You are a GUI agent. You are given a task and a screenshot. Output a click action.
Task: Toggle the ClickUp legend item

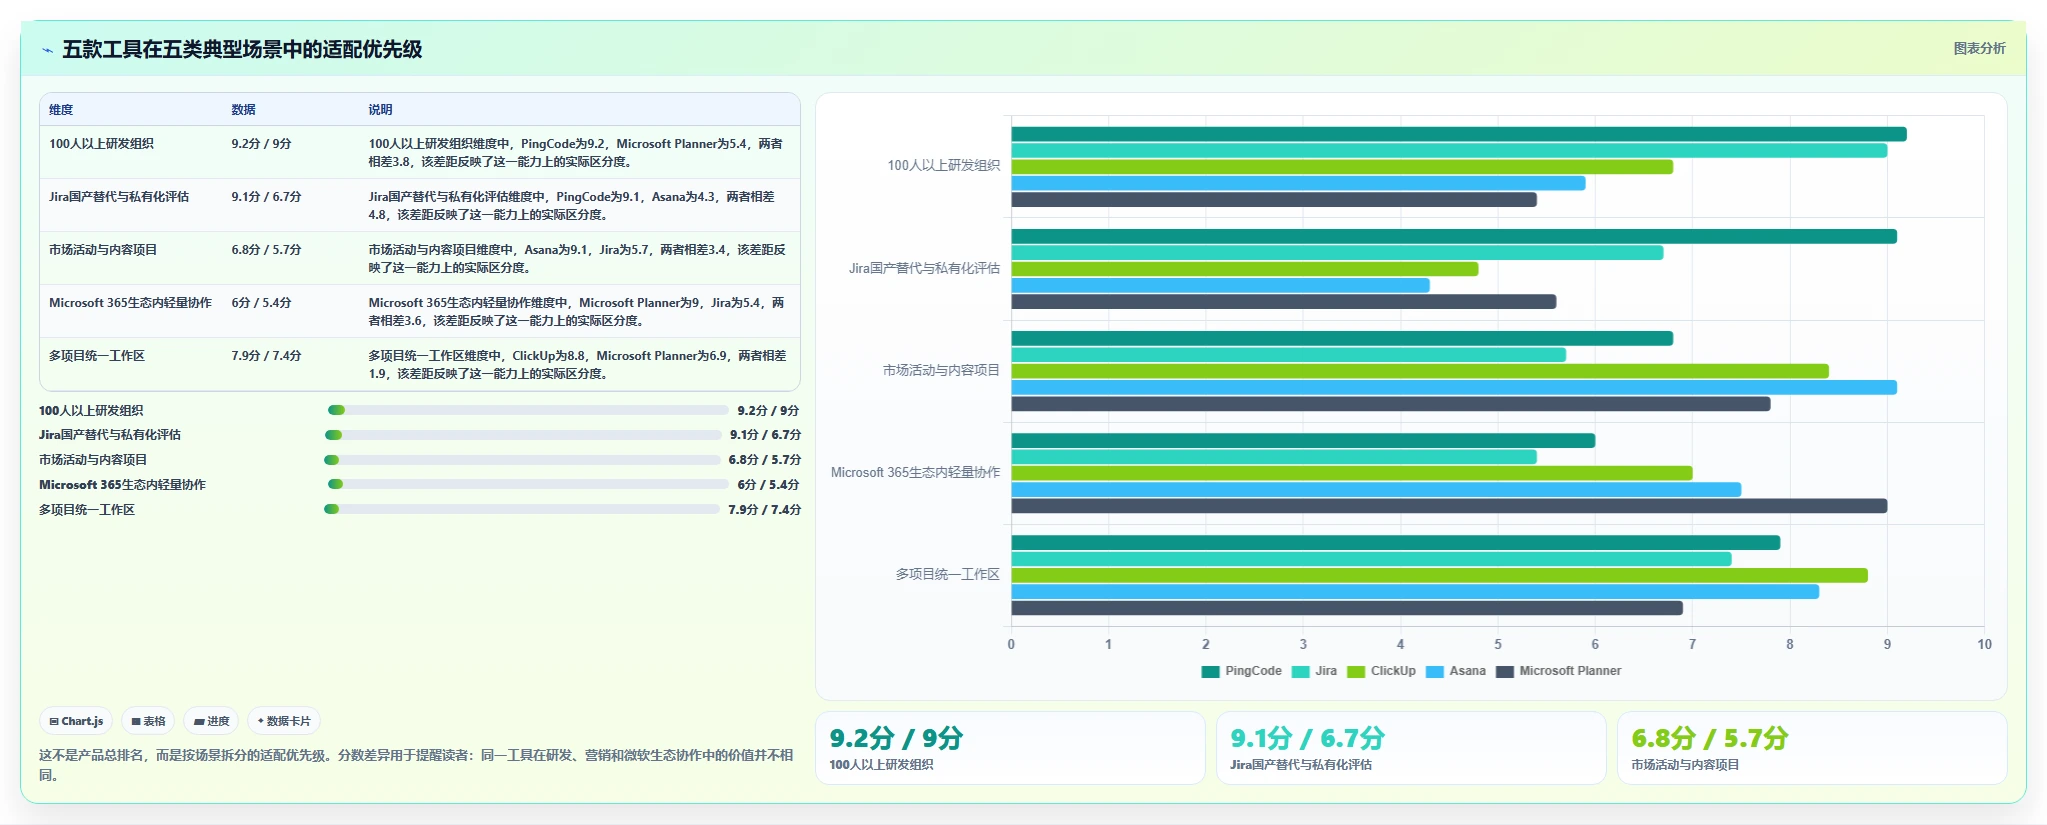(1381, 671)
